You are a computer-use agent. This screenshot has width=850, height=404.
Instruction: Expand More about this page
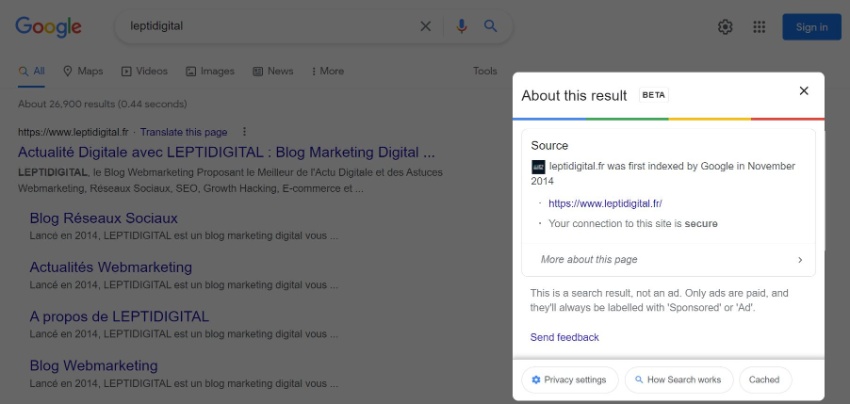(668, 260)
